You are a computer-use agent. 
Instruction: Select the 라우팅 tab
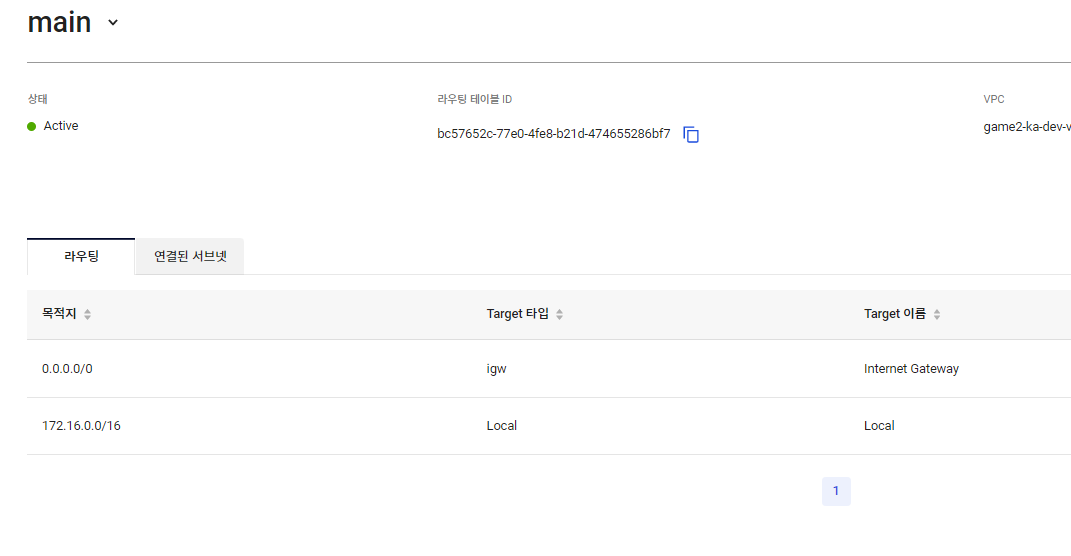[x=81, y=256]
